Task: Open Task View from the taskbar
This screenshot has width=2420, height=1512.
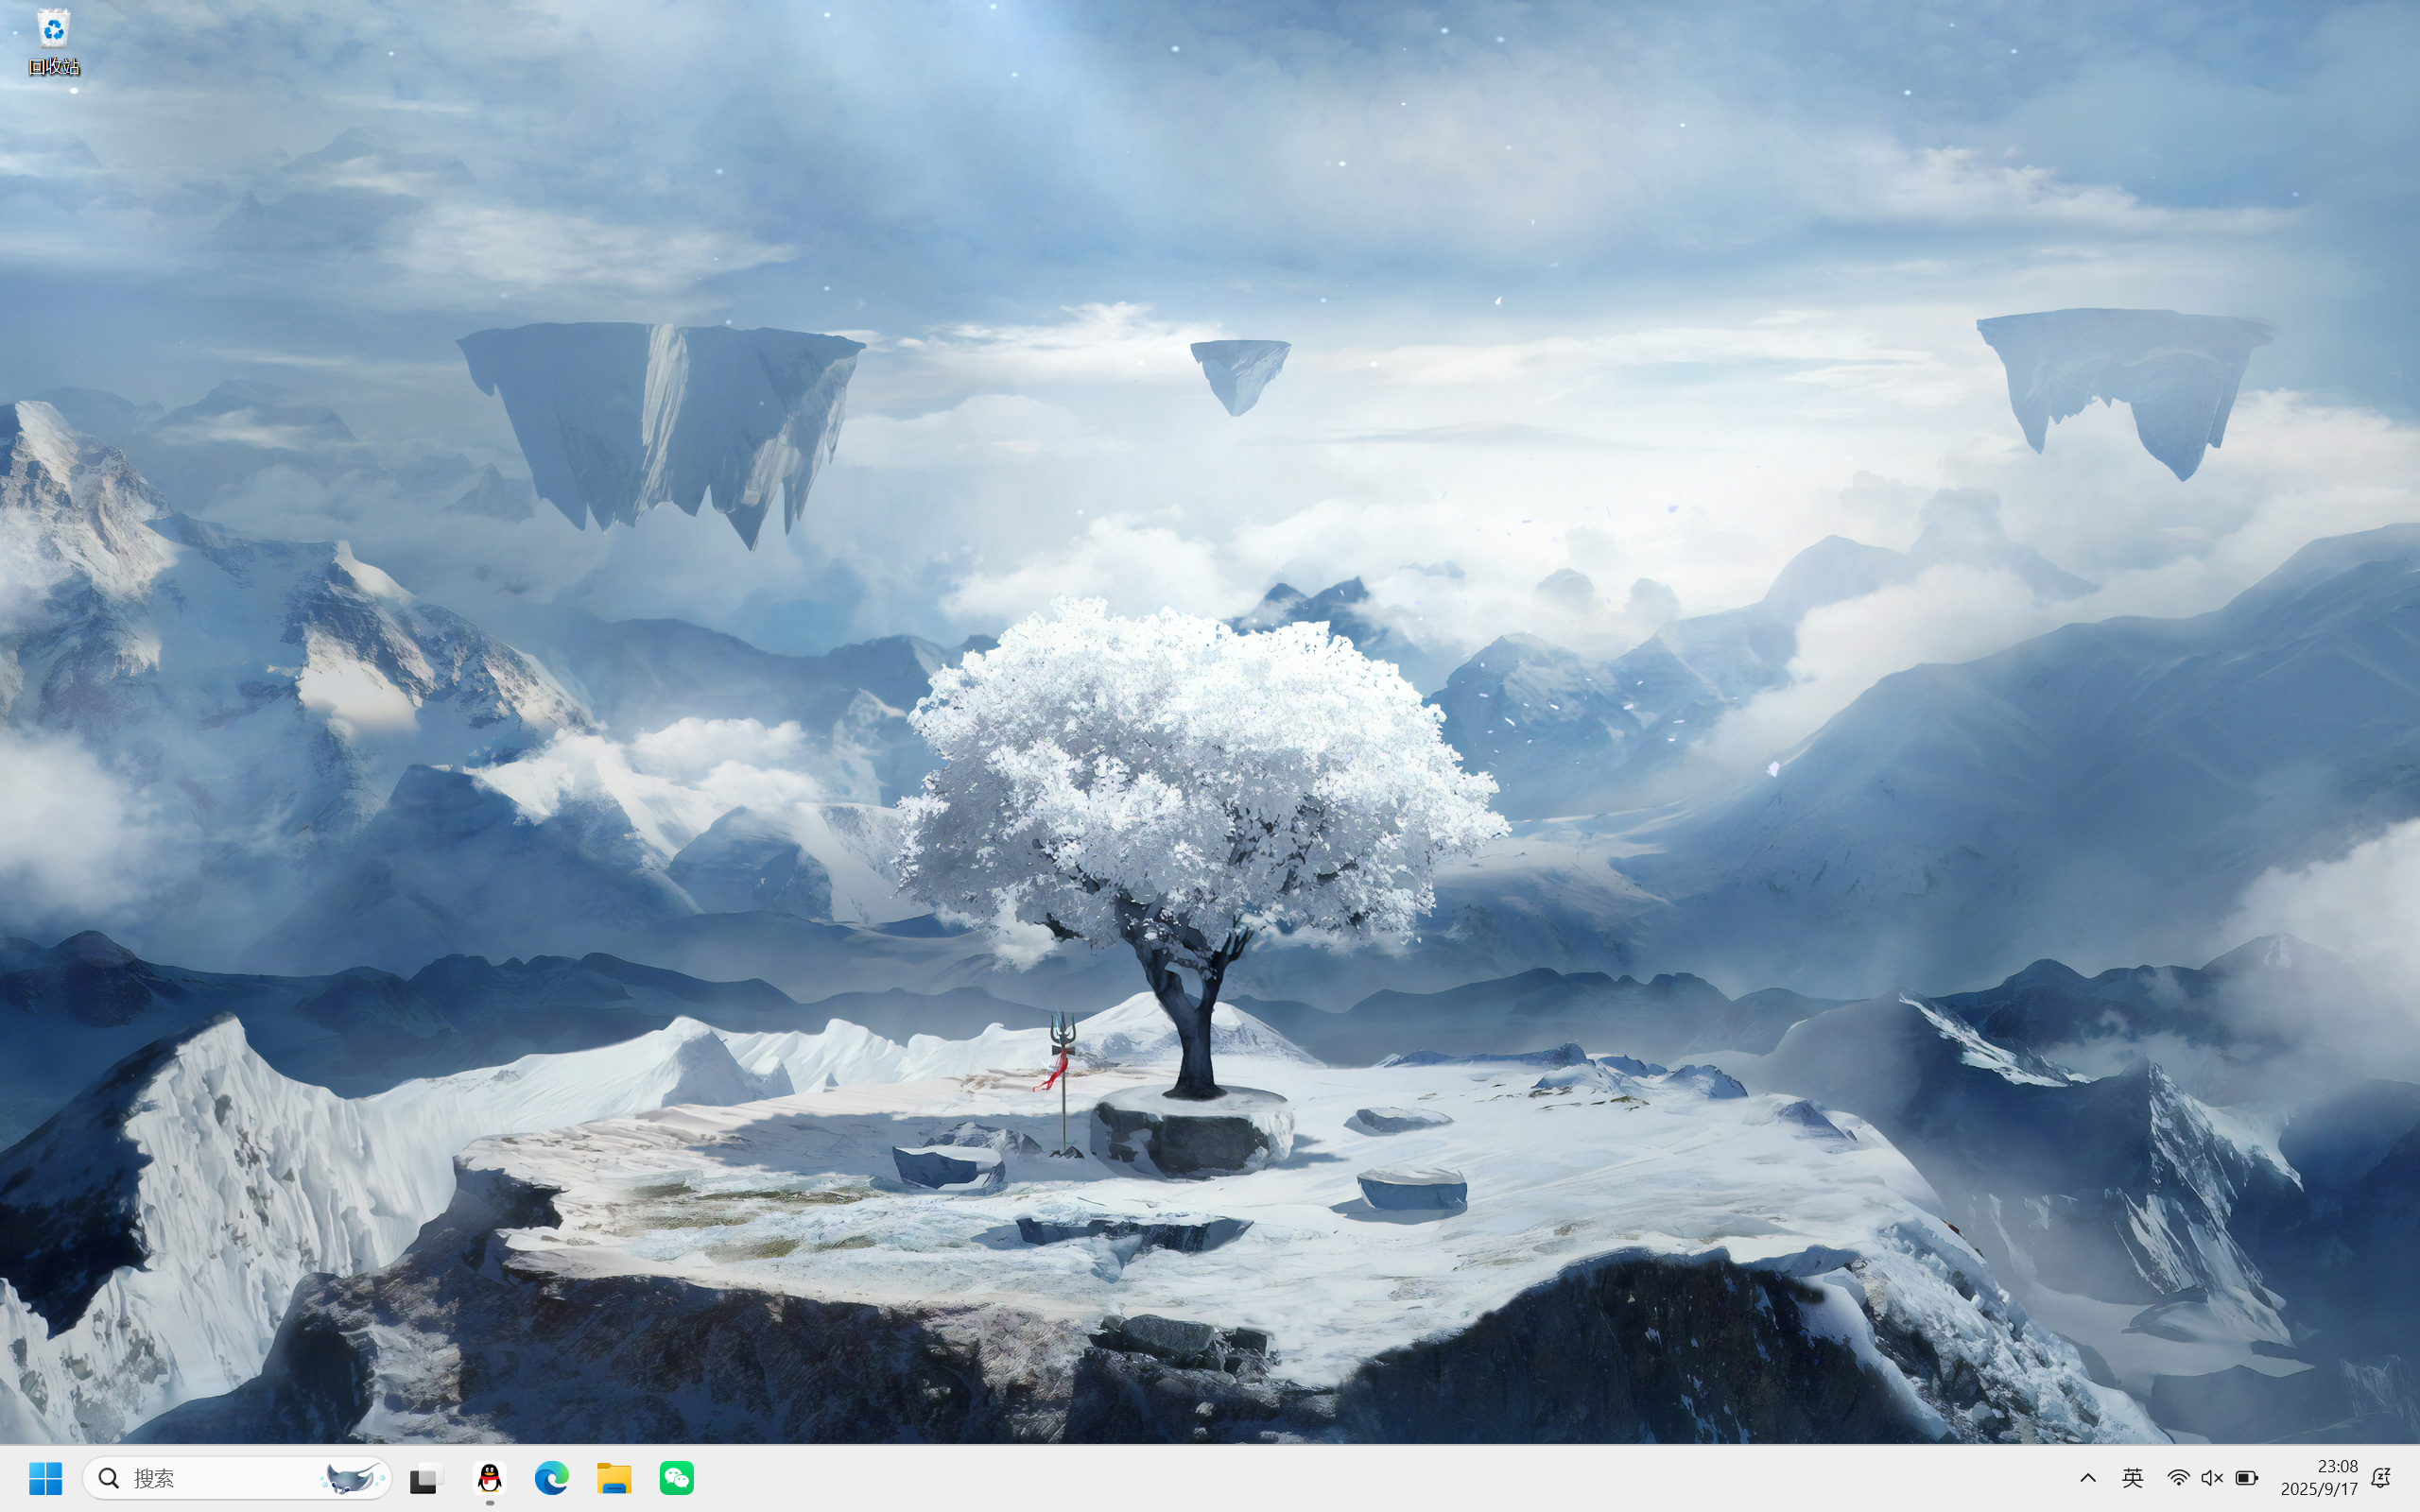Action: click(x=426, y=1477)
